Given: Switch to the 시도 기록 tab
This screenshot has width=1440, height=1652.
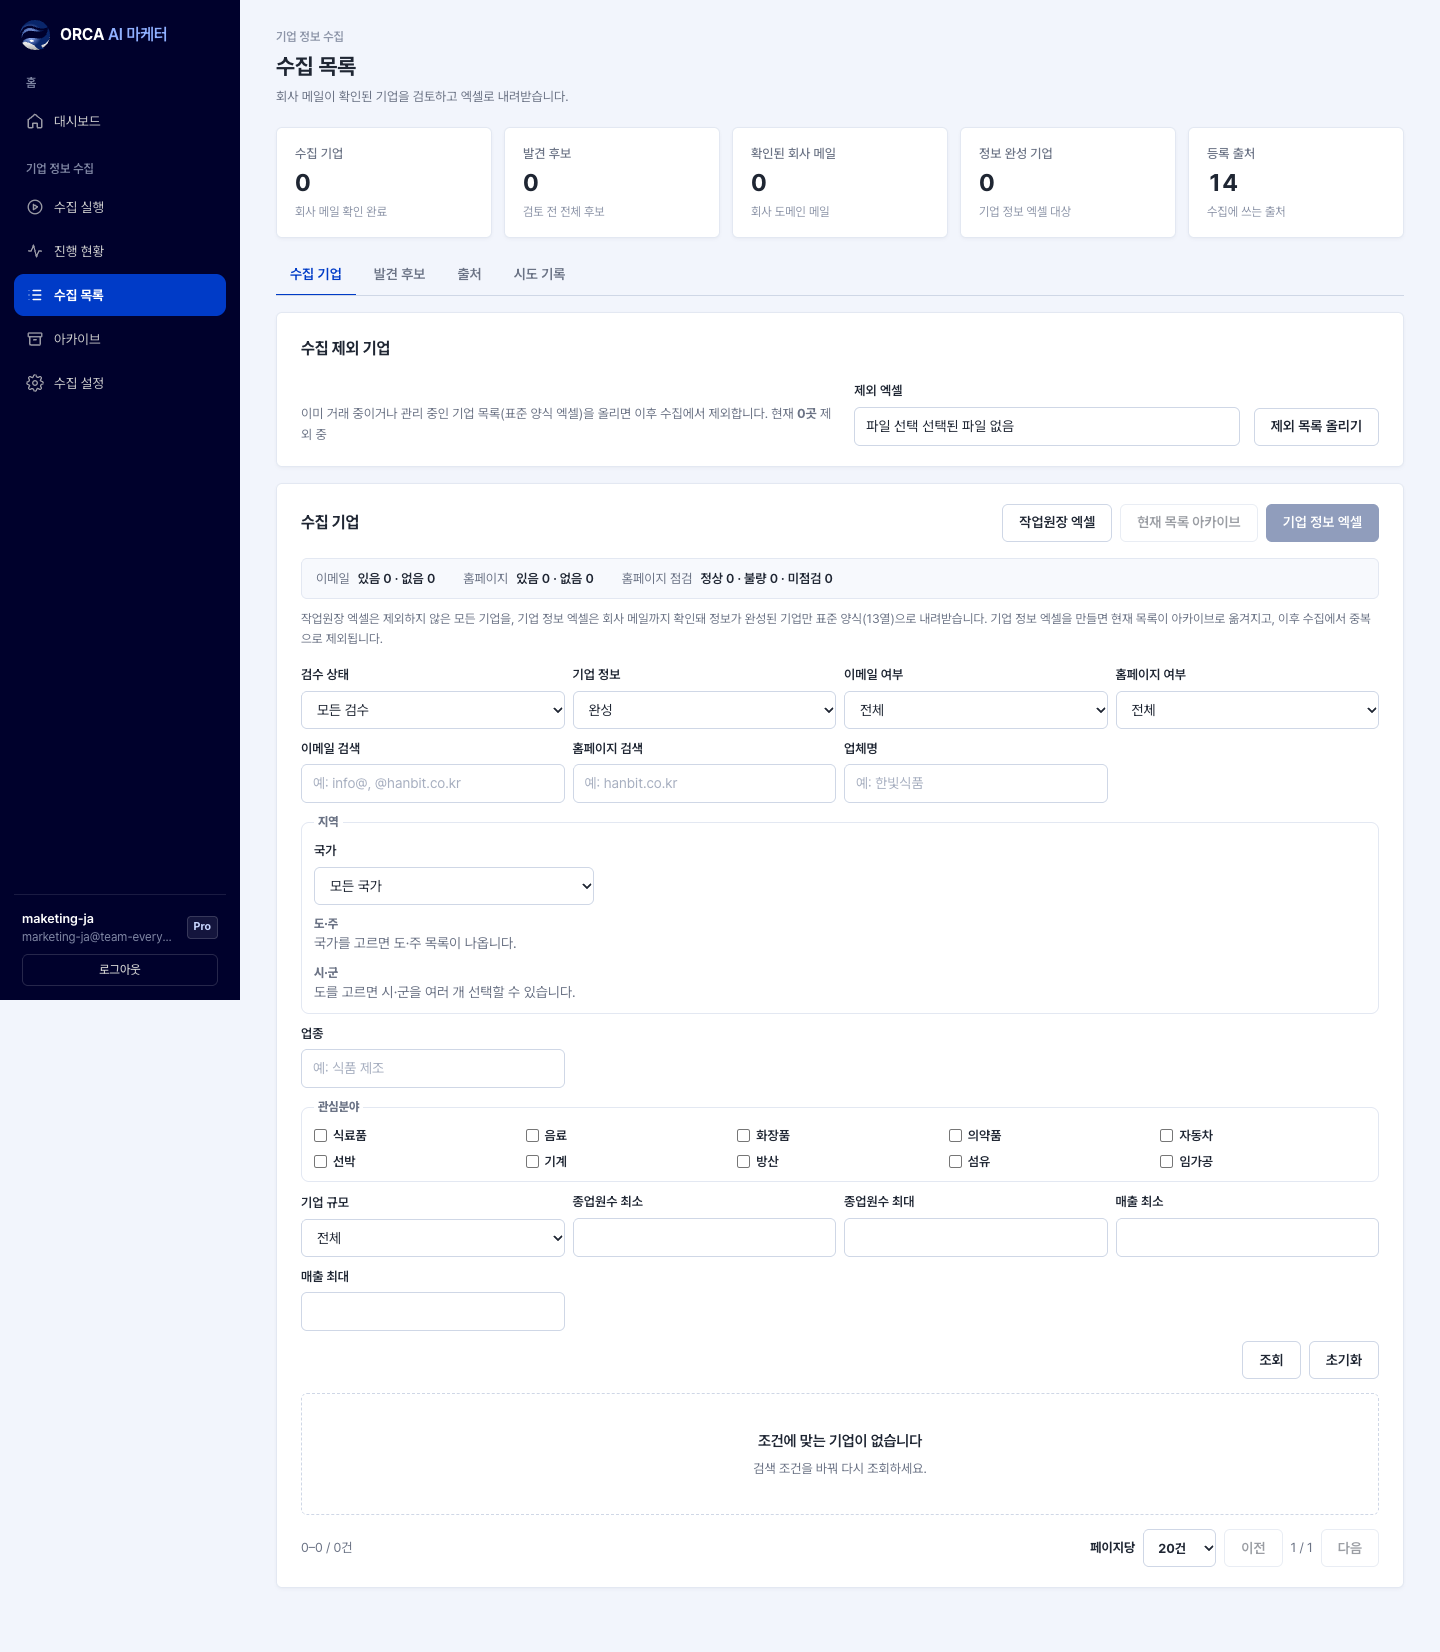Looking at the screenshot, I should coord(539,274).
